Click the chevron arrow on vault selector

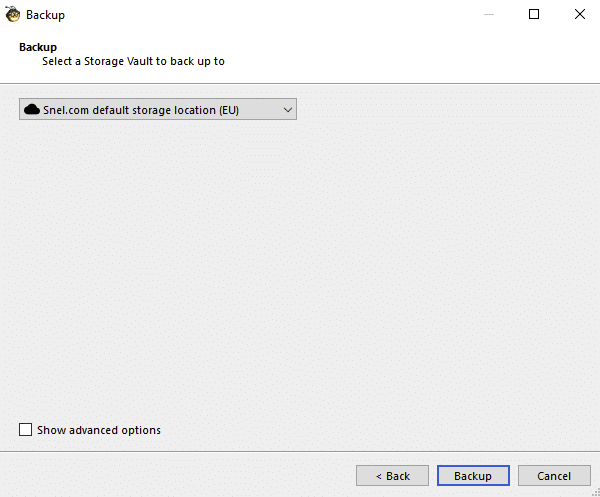point(288,110)
